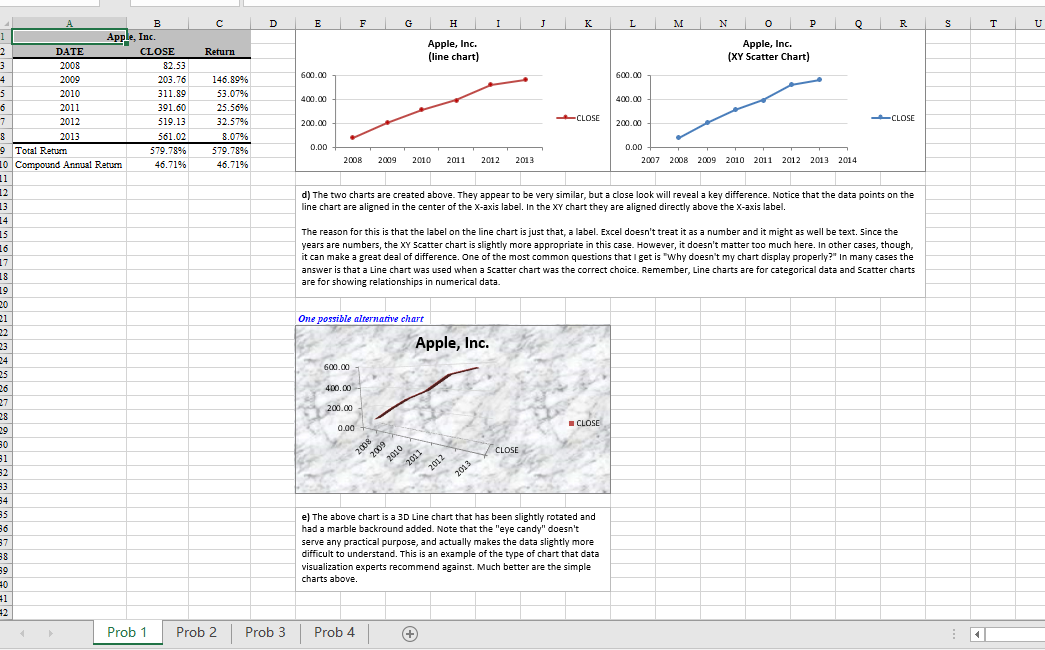1045x650 pixels.
Task: Select column T header
Action: pyautogui.click(x=993, y=23)
